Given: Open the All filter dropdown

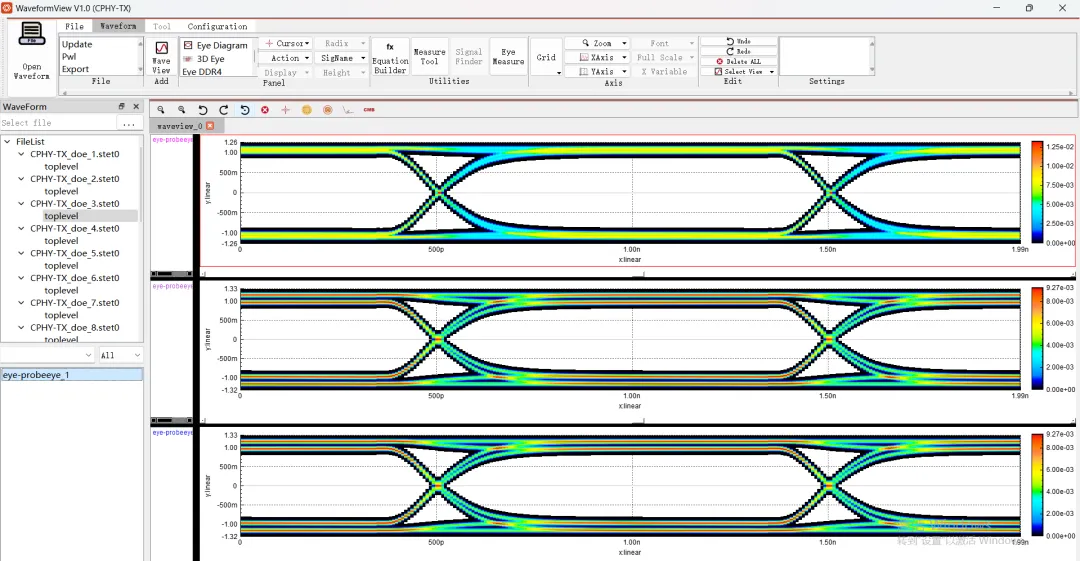Looking at the screenshot, I should point(121,355).
